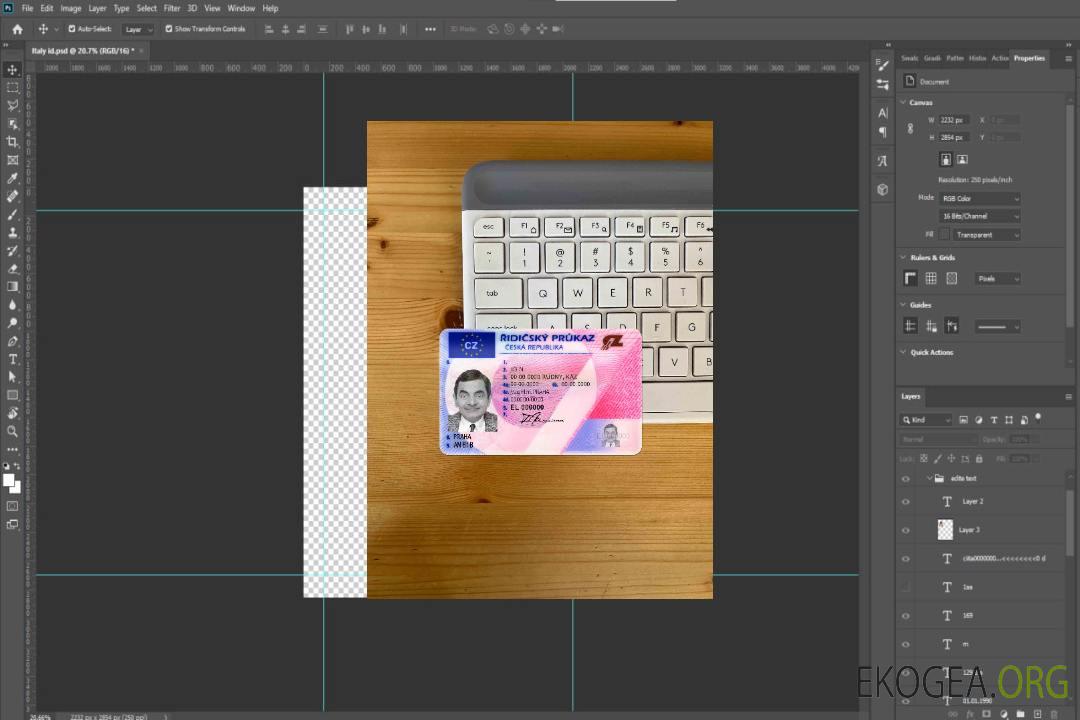Image resolution: width=1080 pixels, height=720 pixels.
Task: Open the guide line style dropdown
Action: point(997,327)
